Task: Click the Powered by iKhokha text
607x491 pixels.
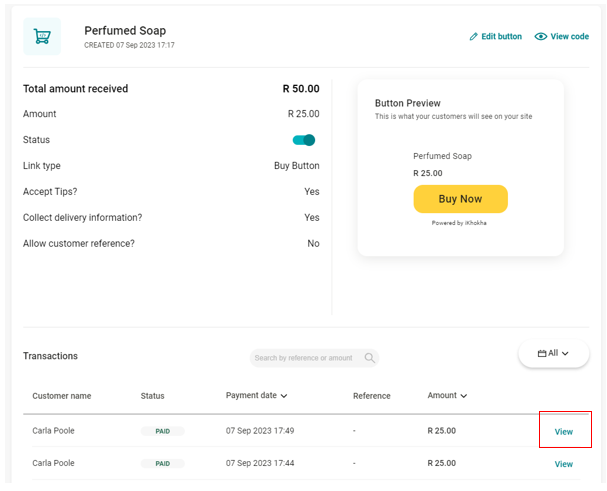Action: [x=459, y=223]
